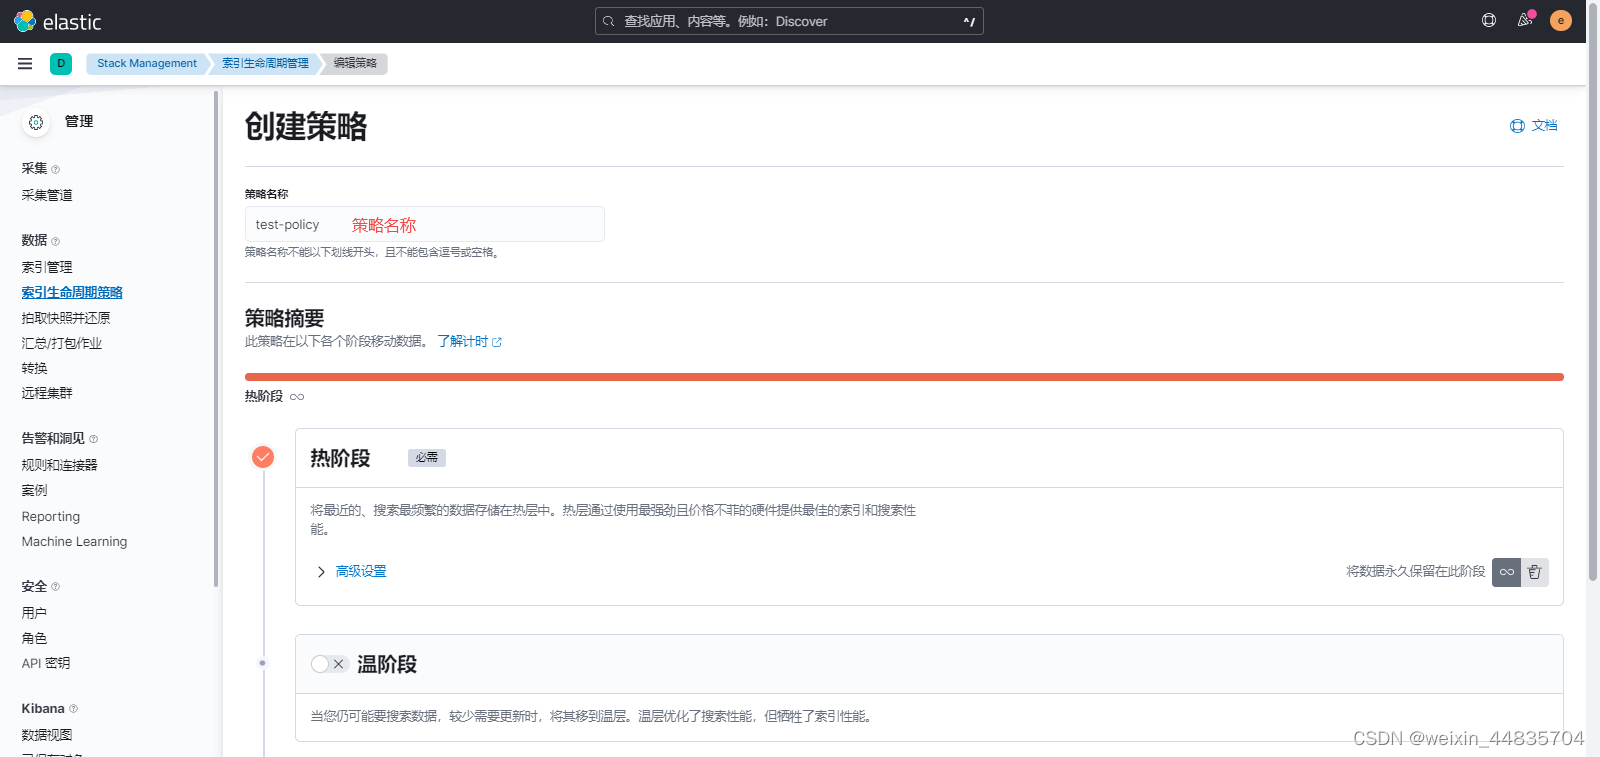Click info icon next to 数据
The width and height of the screenshot is (1600, 757).
[x=55, y=241]
